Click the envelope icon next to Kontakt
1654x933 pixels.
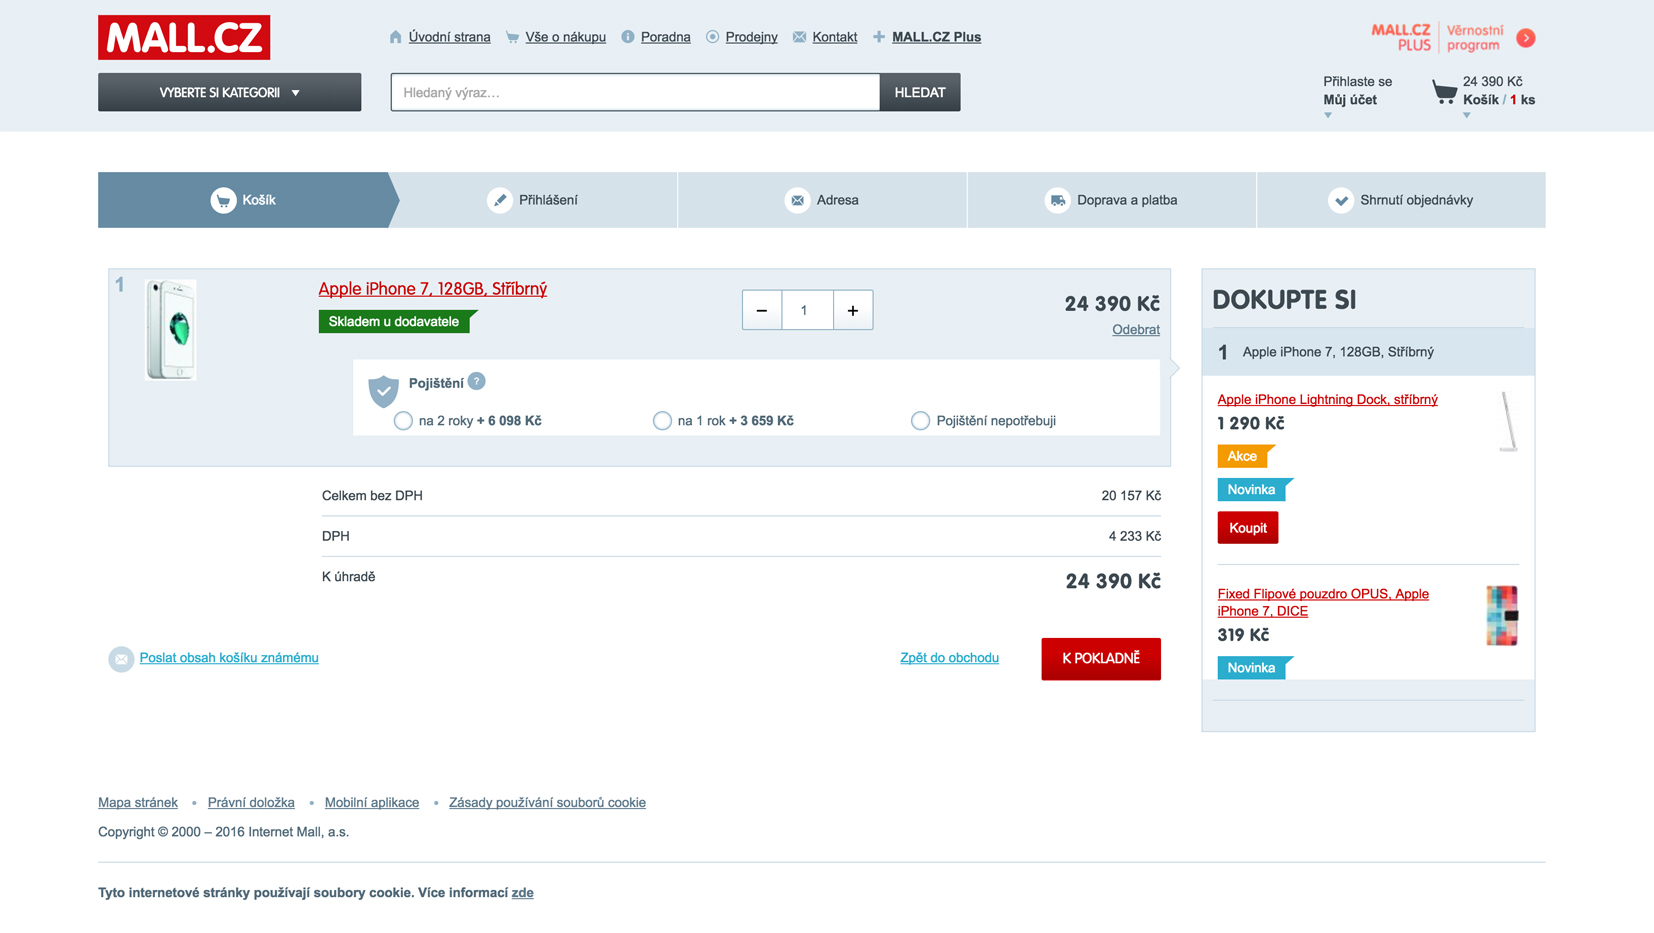[799, 37]
